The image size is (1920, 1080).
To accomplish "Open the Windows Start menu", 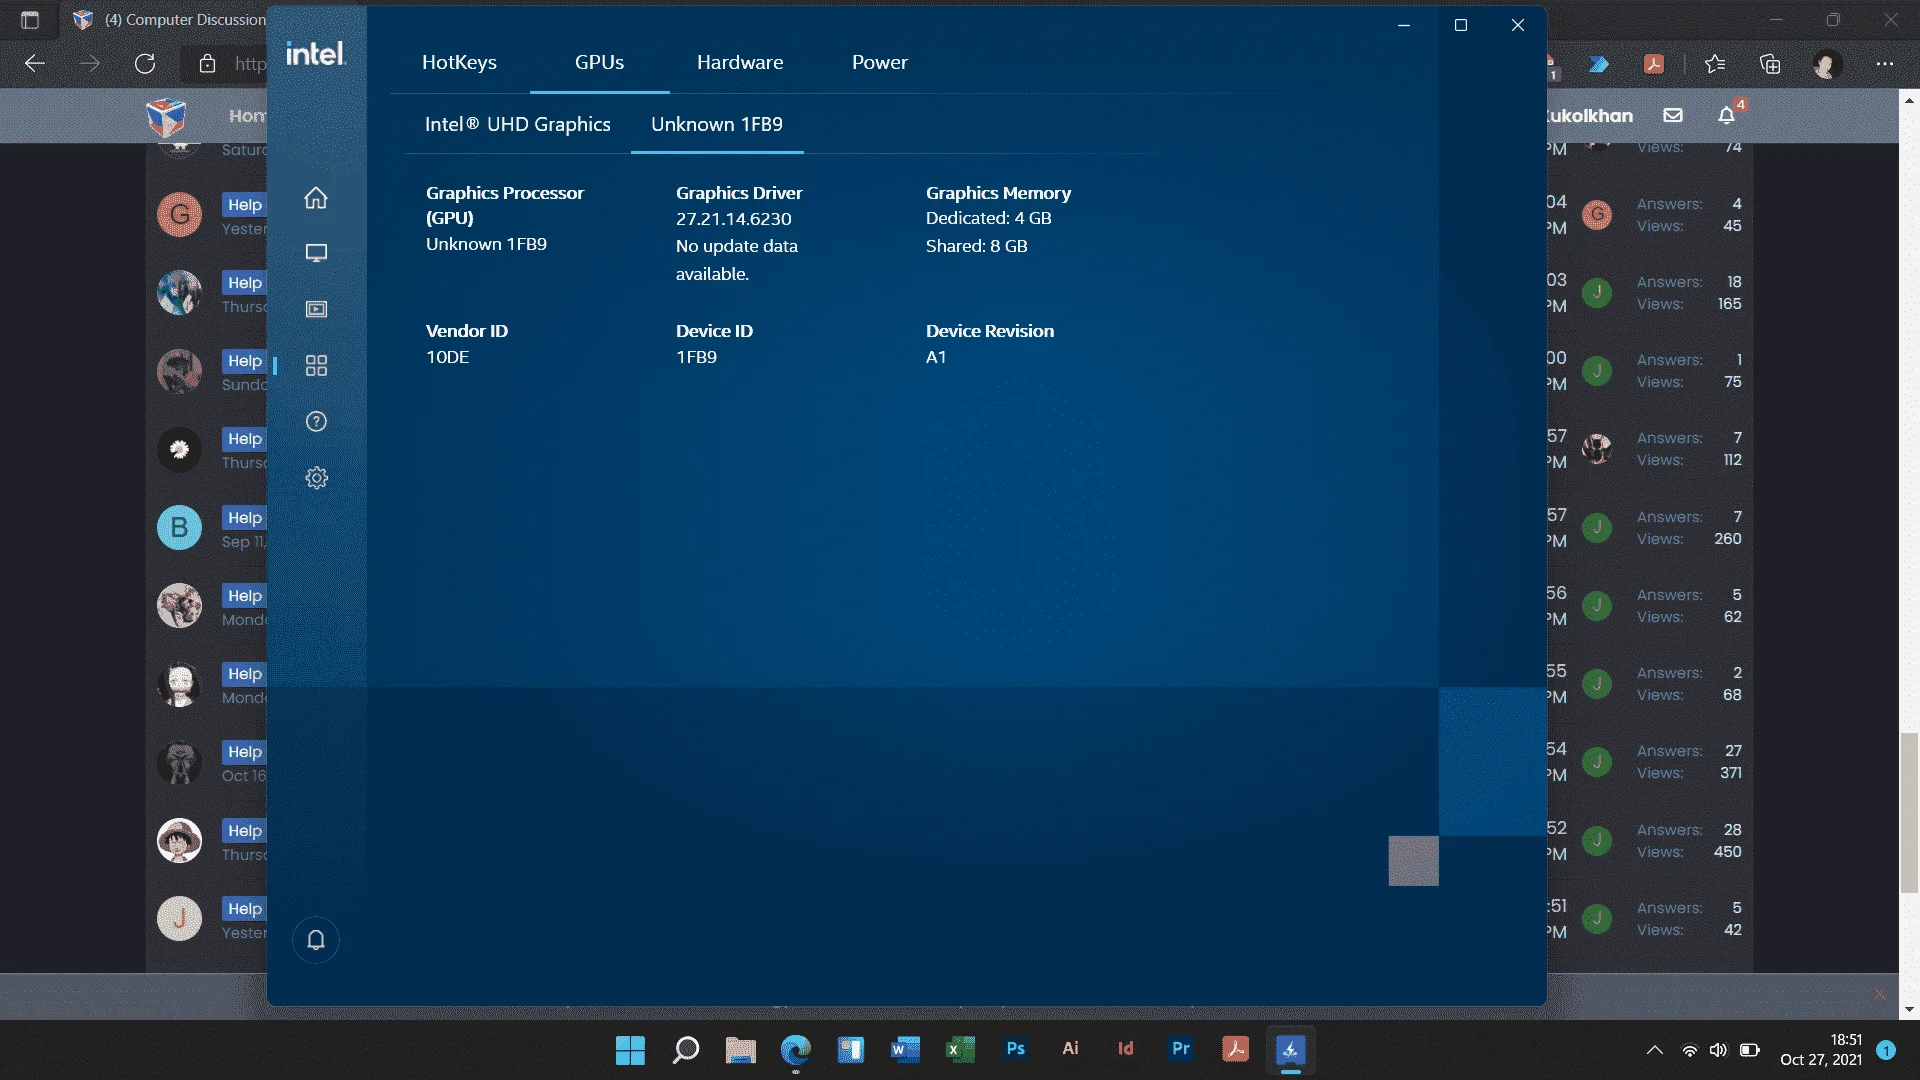I will [x=630, y=1050].
